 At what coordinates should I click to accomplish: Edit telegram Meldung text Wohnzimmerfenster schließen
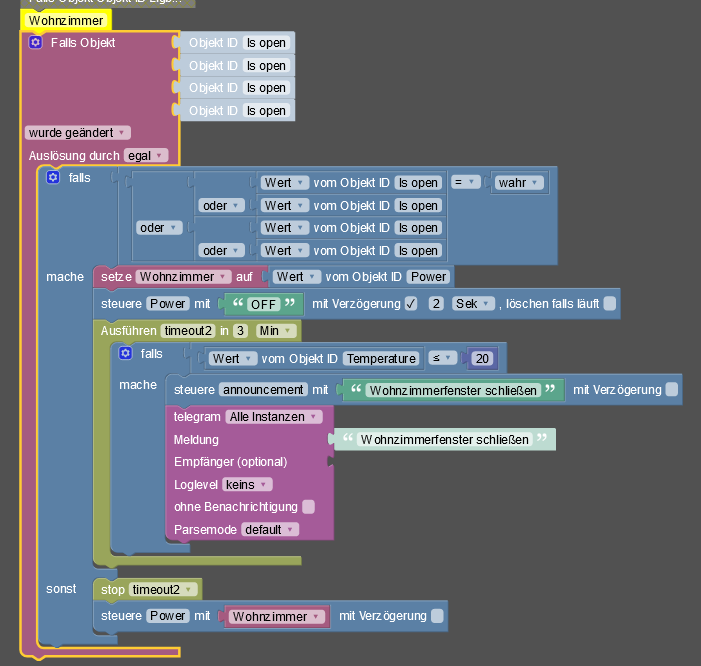[444, 440]
